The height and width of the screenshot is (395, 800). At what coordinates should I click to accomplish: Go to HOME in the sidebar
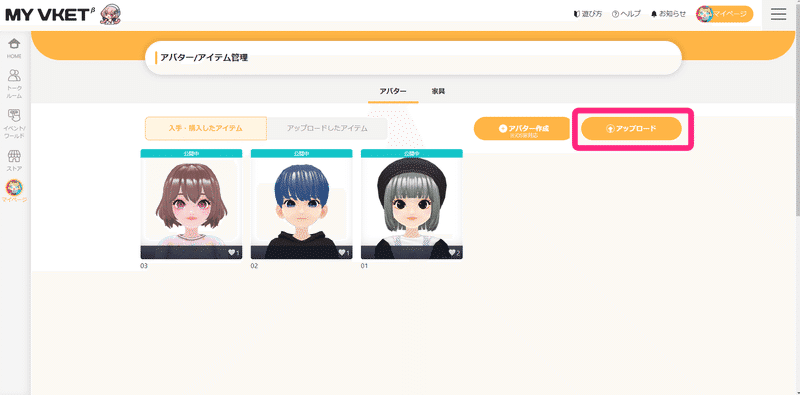point(14,48)
